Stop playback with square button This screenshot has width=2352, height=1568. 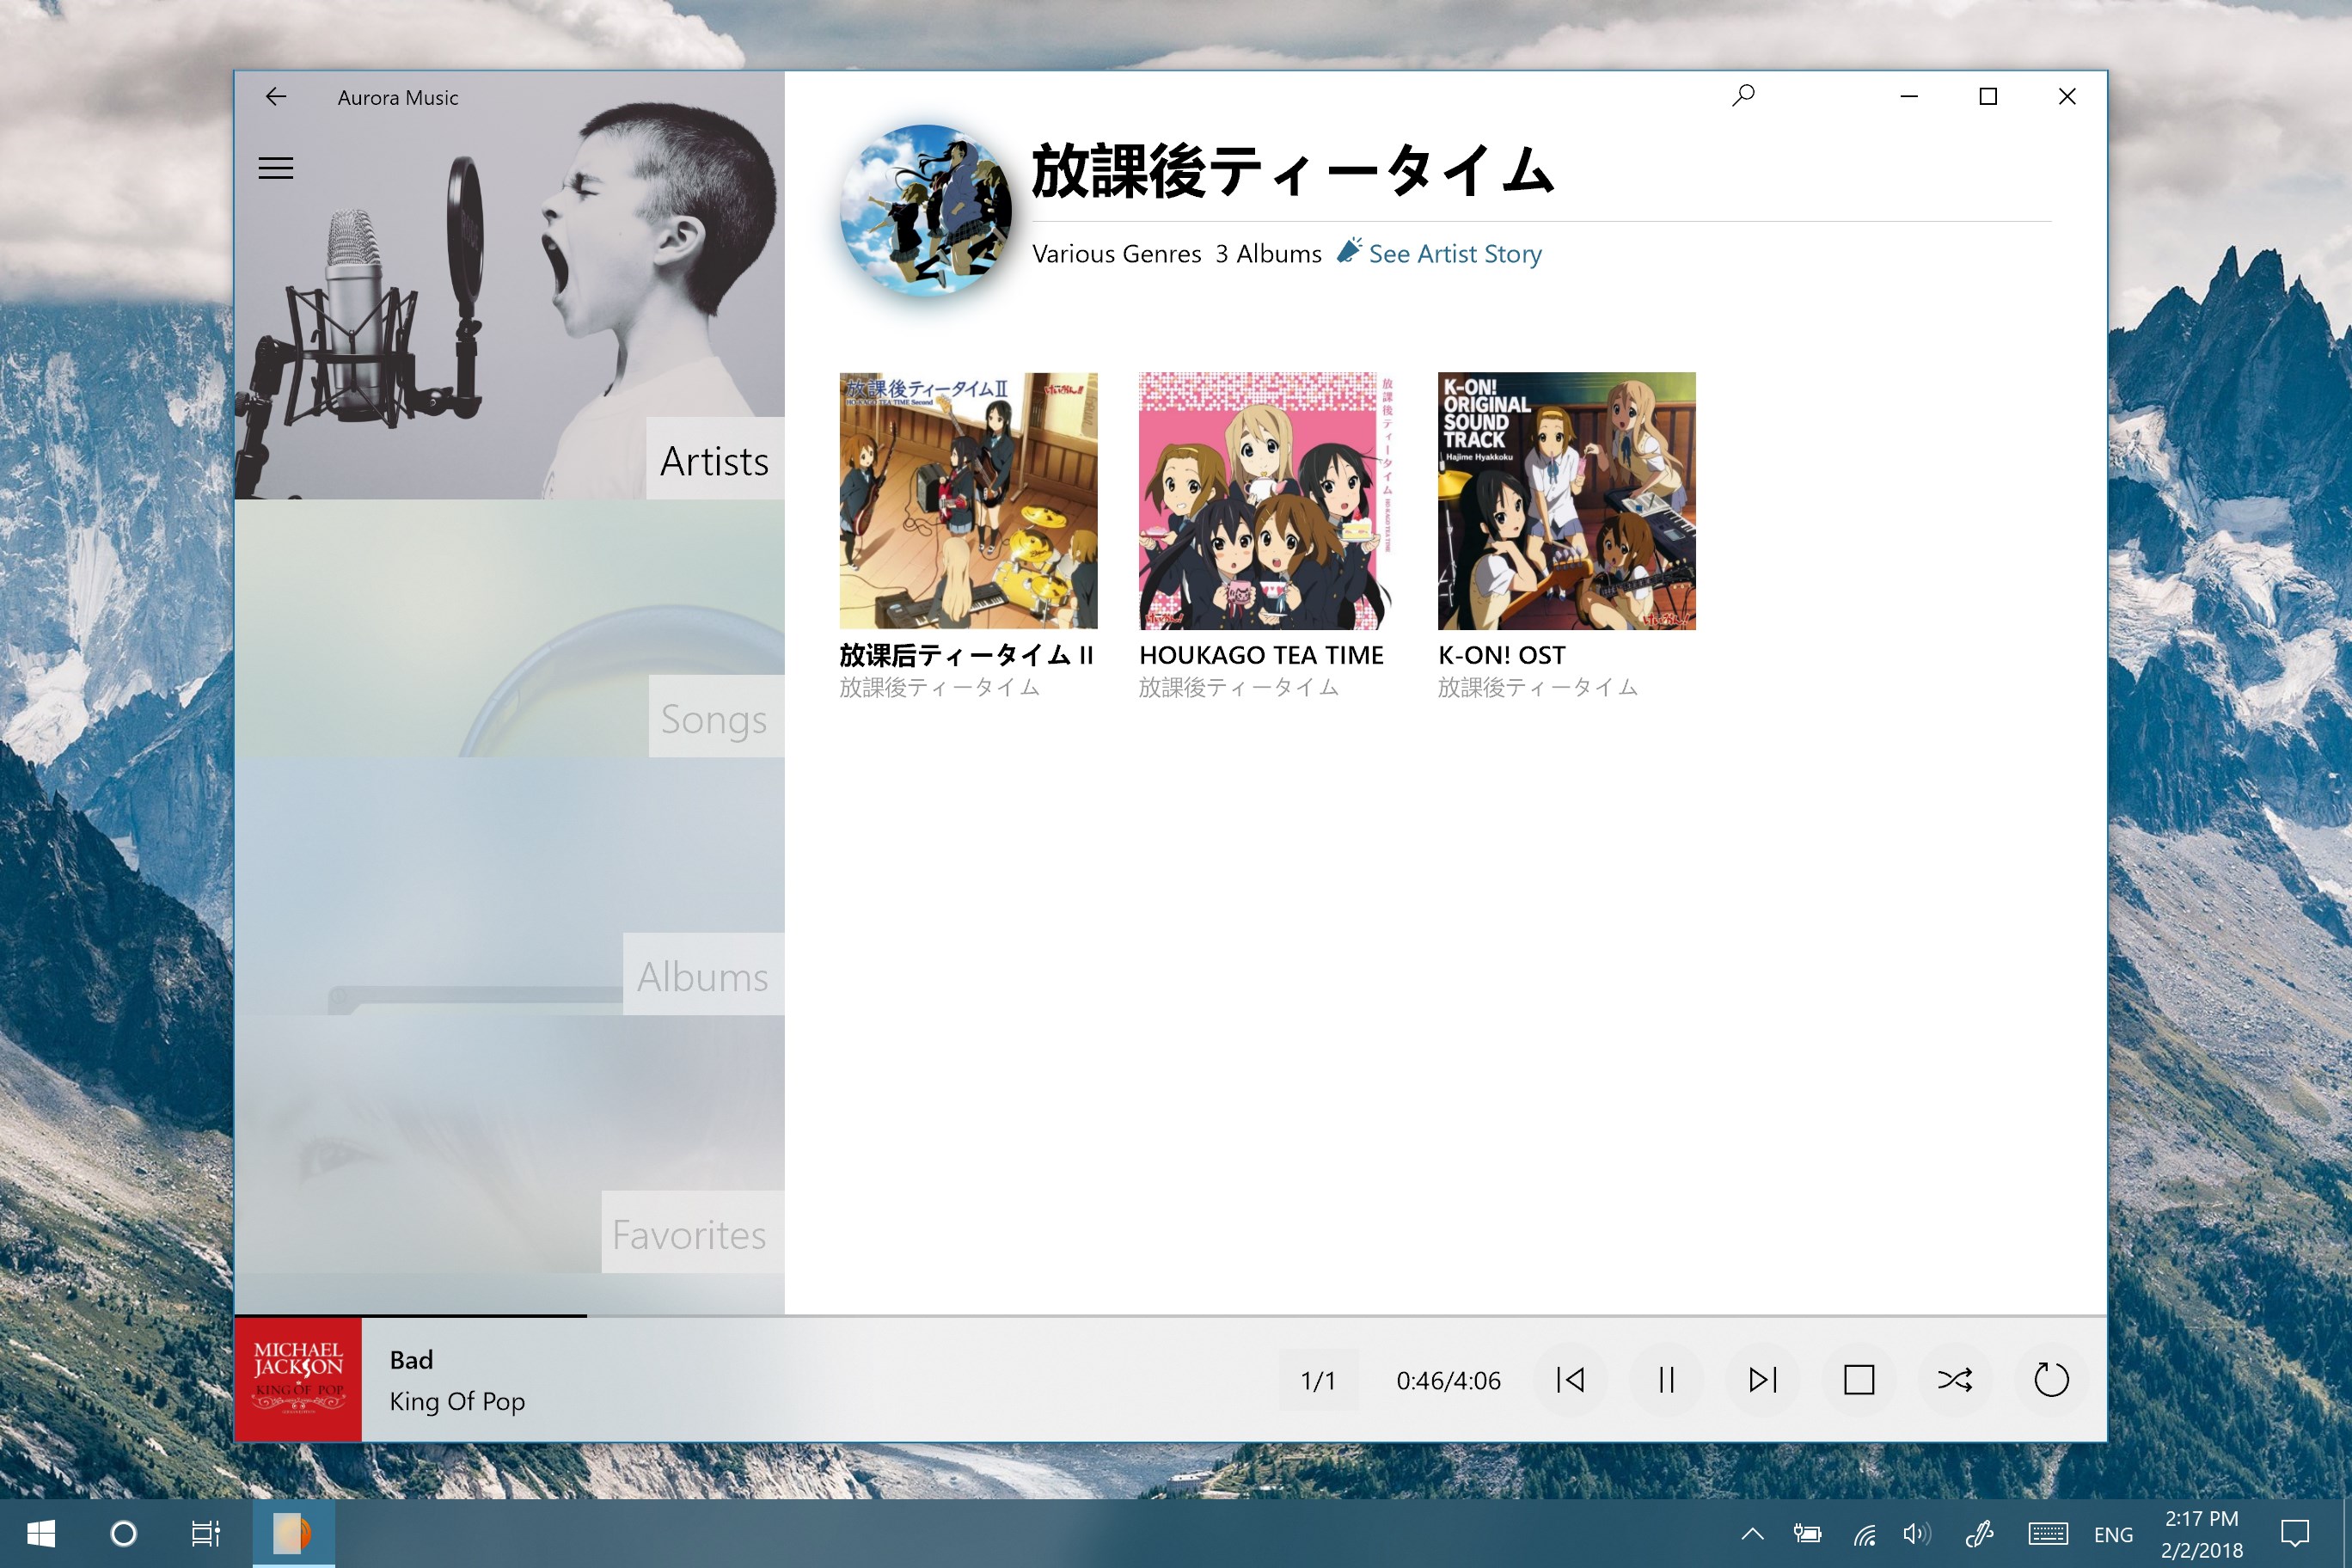(x=1859, y=1380)
